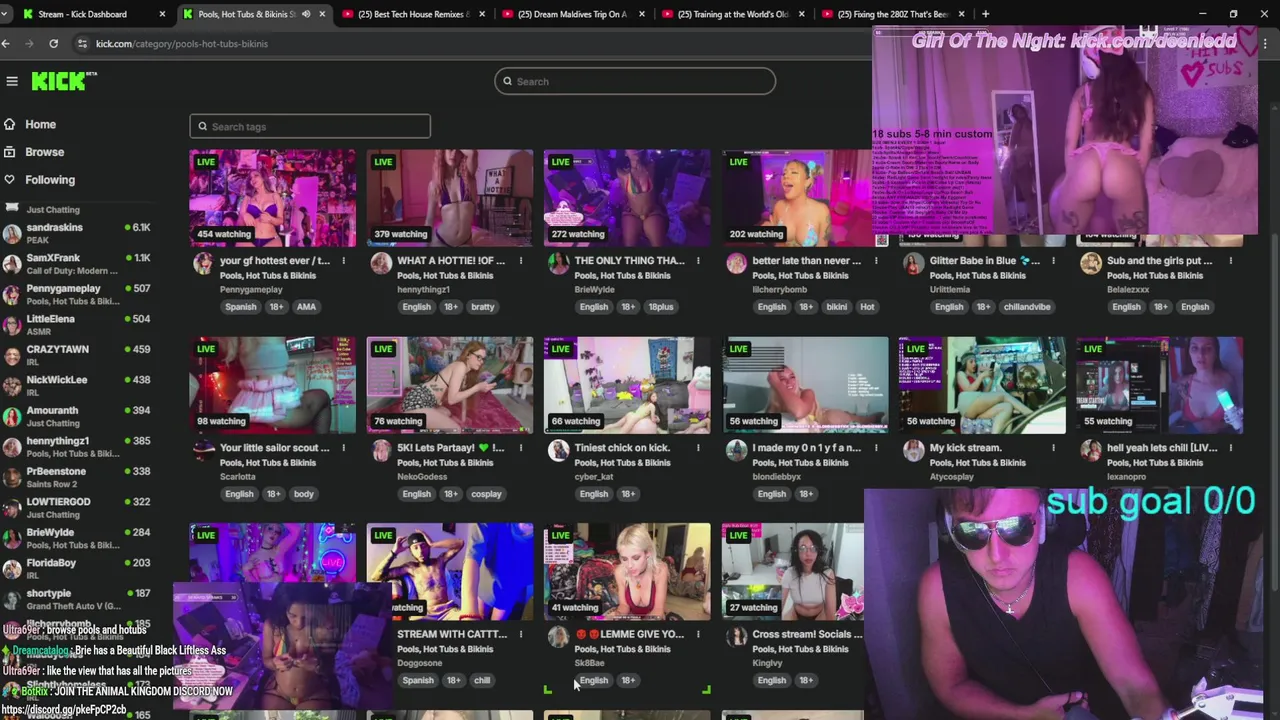1280x720 pixels.
Task: Click the cyber_kat avatar on stream card
Action: pos(558,450)
